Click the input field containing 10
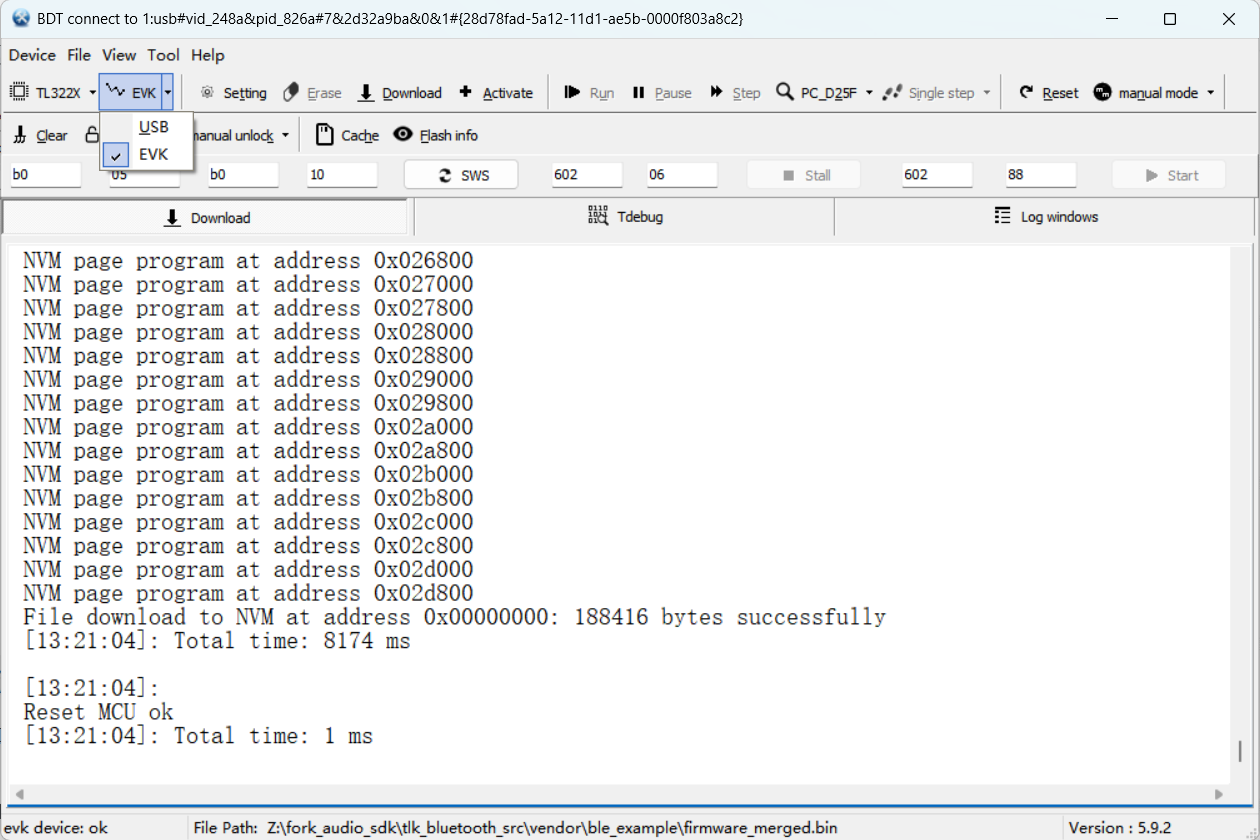Image resolution: width=1260 pixels, height=840 pixels. pyautogui.click(x=342, y=175)
